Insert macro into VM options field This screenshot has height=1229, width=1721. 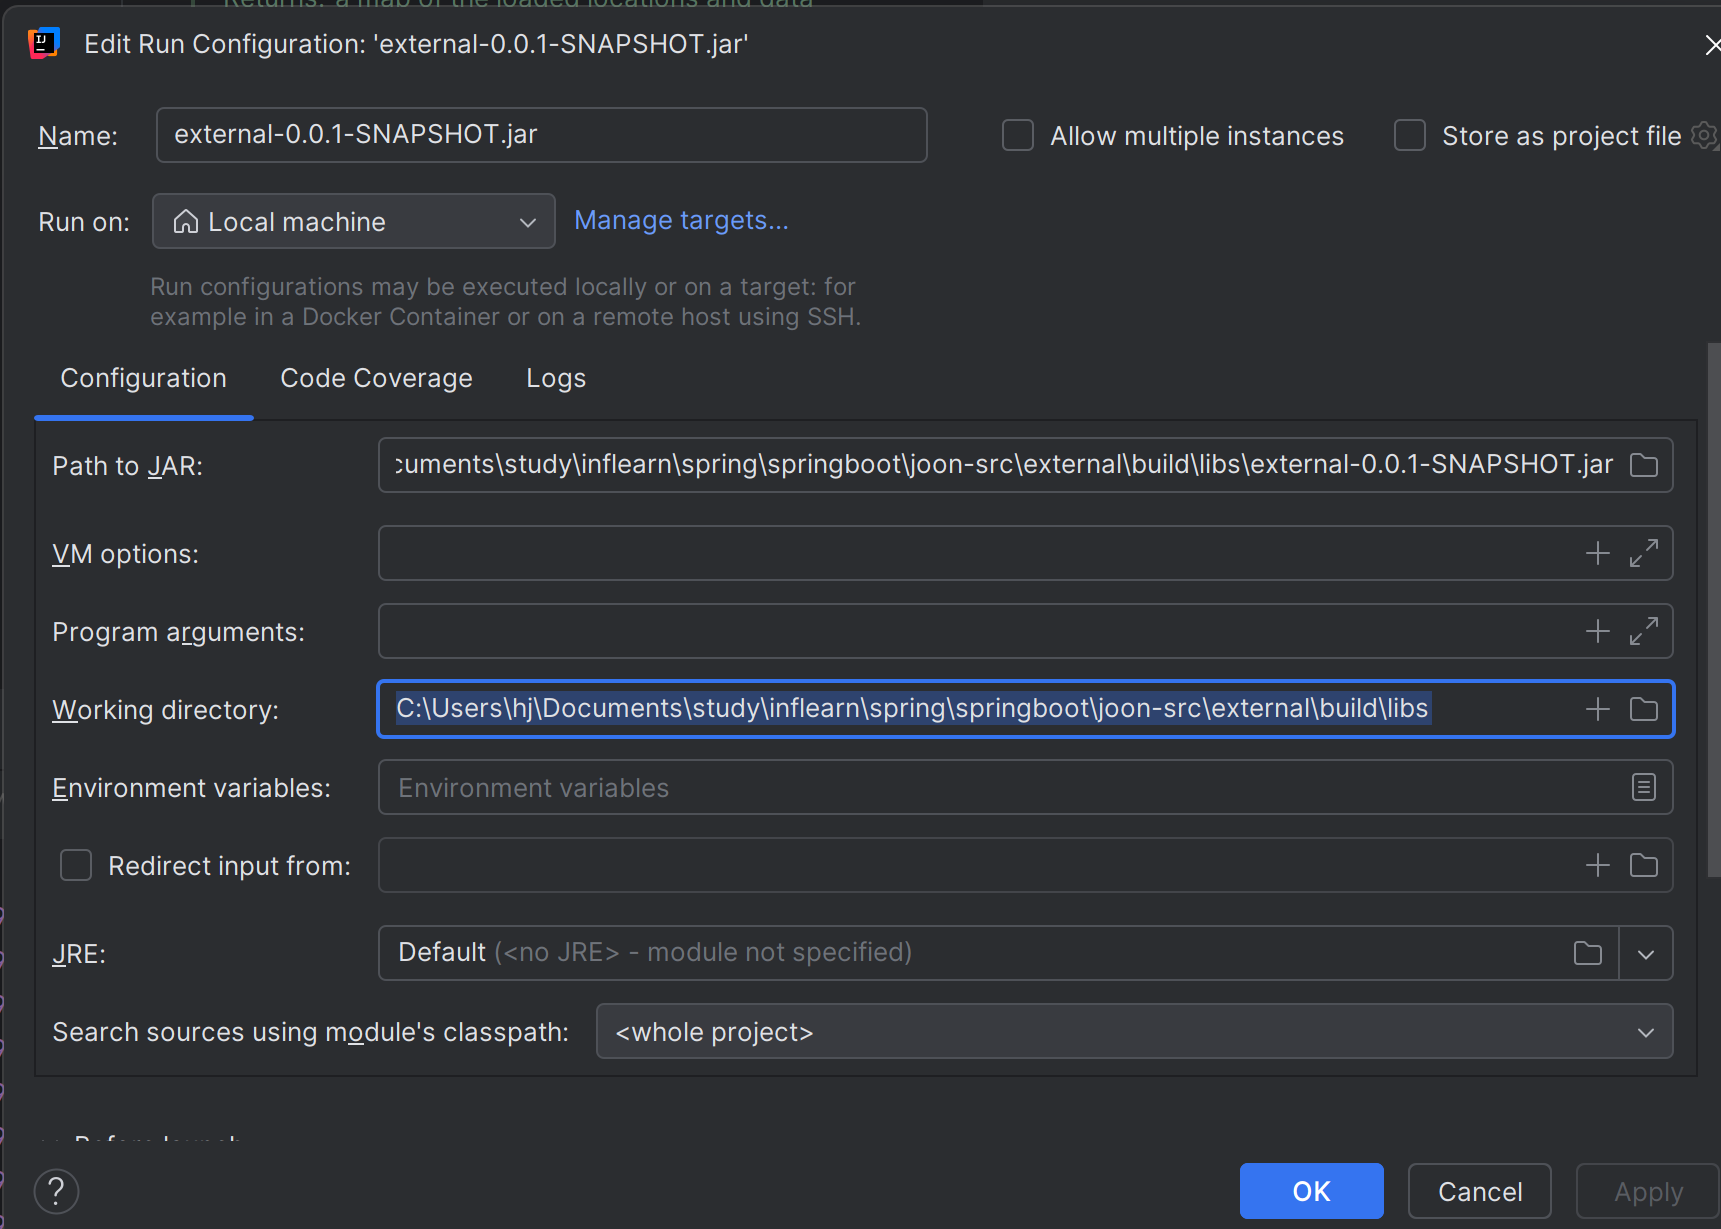pos(1598,553)
